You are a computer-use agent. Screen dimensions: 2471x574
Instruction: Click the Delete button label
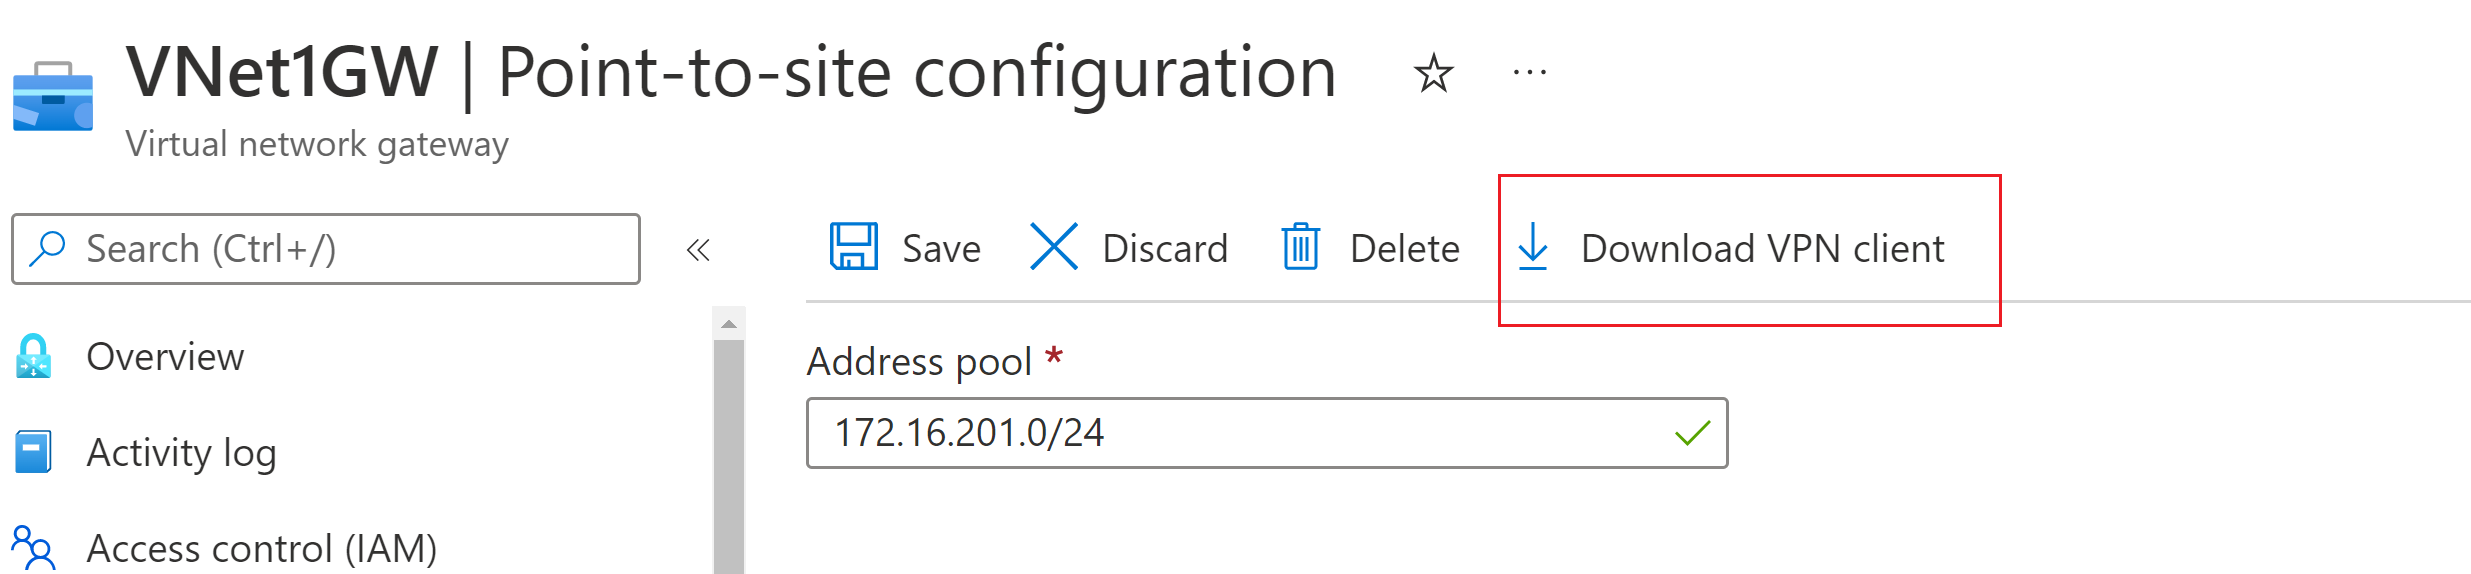point(1404,249)
